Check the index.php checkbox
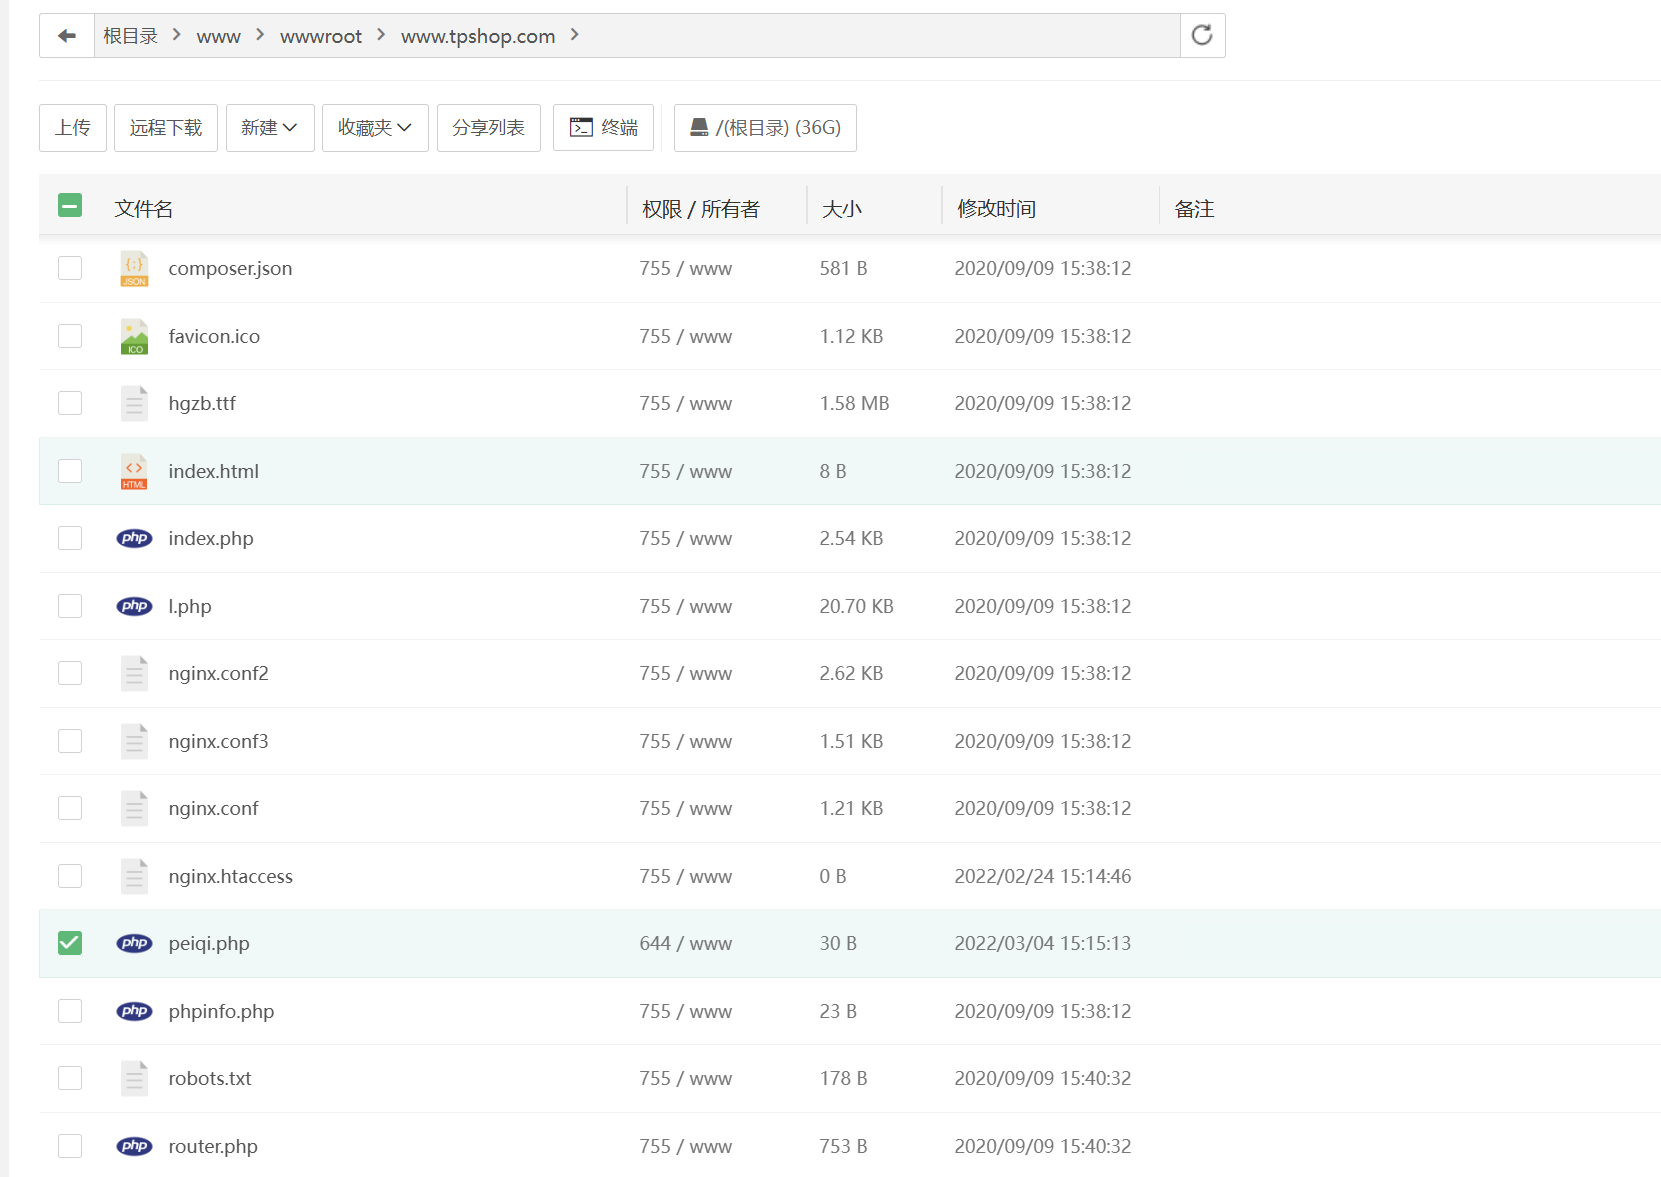 pos(70,538)
